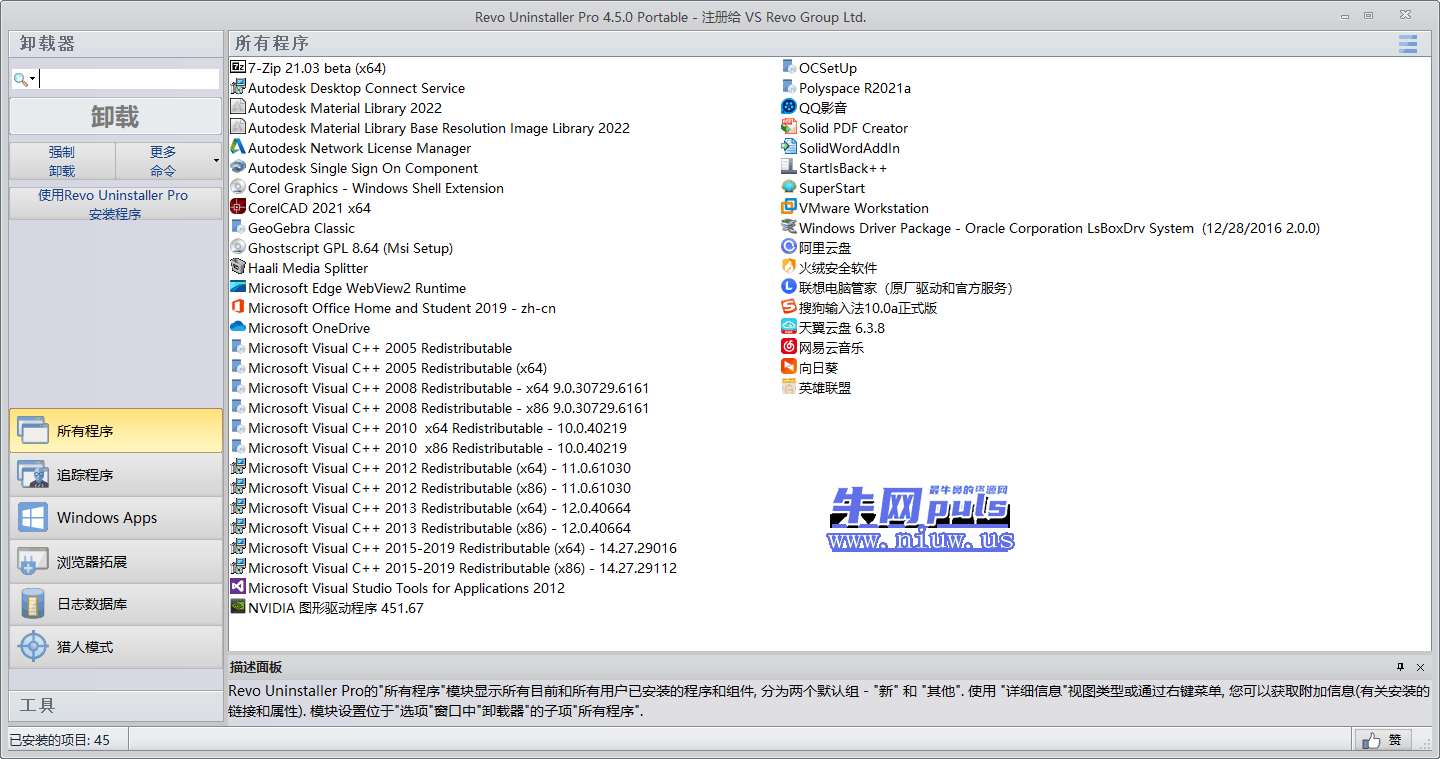The width and height of the screenshot is (1440, 759).
Task: Click the 天翼云盘 6.3.8 icon
Action: click(789, 327)
